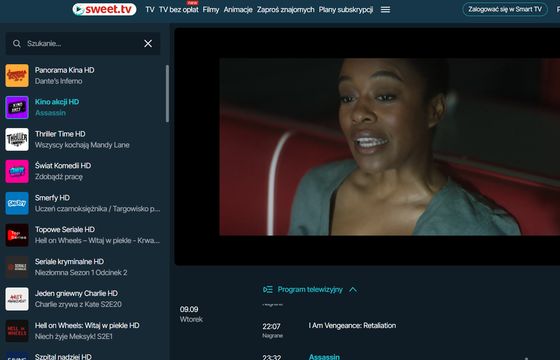The height and width of the screenshot is (360, 560).
Task: Click the Zdobądź pracę program title
Action: 59,177
